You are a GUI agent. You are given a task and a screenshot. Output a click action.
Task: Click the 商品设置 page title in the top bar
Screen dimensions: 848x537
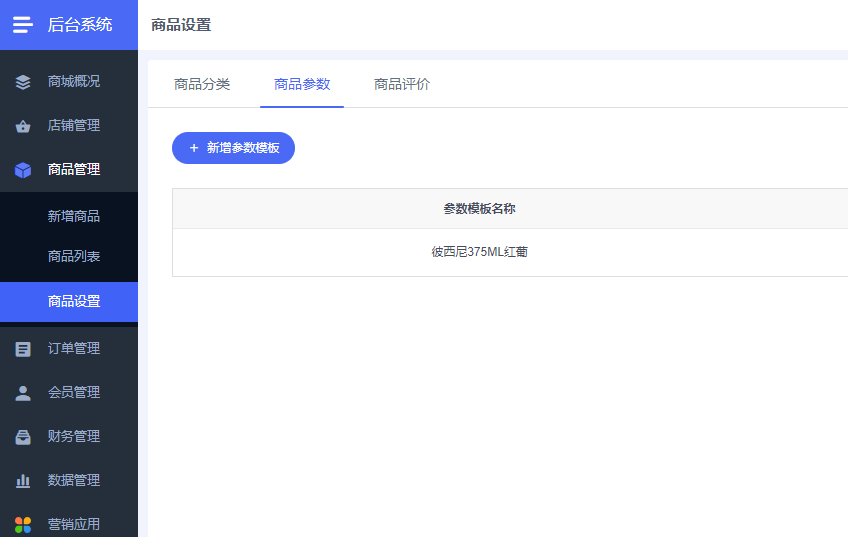[181, 25]
